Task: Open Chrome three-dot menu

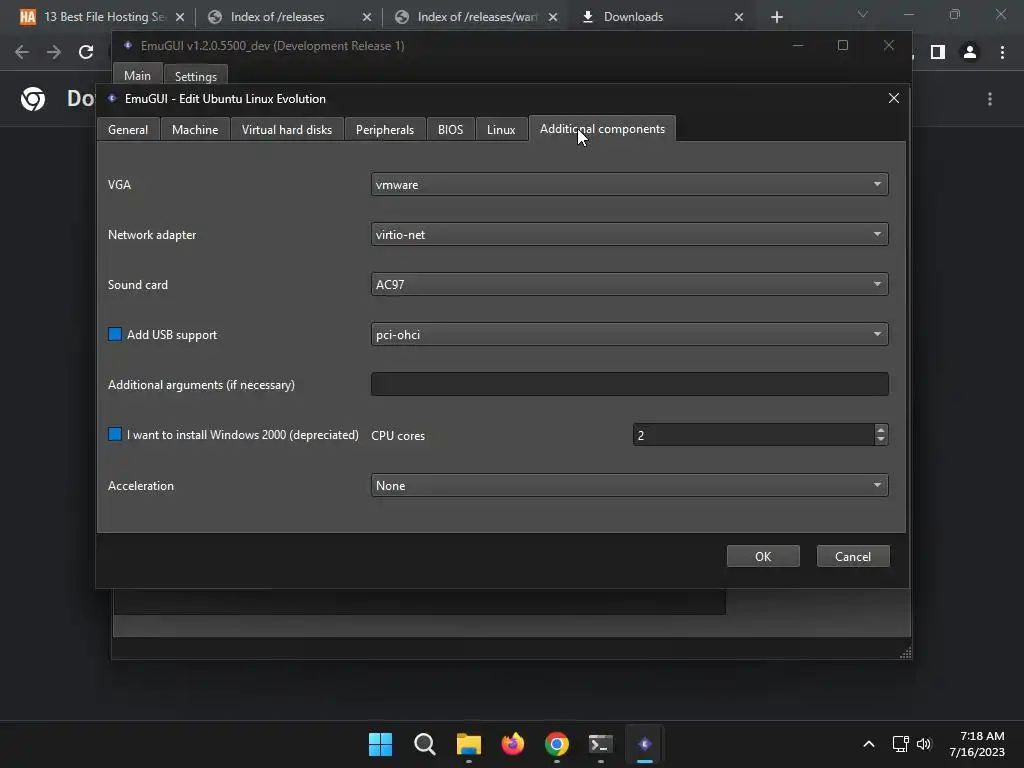Action: coord(1002,52)
